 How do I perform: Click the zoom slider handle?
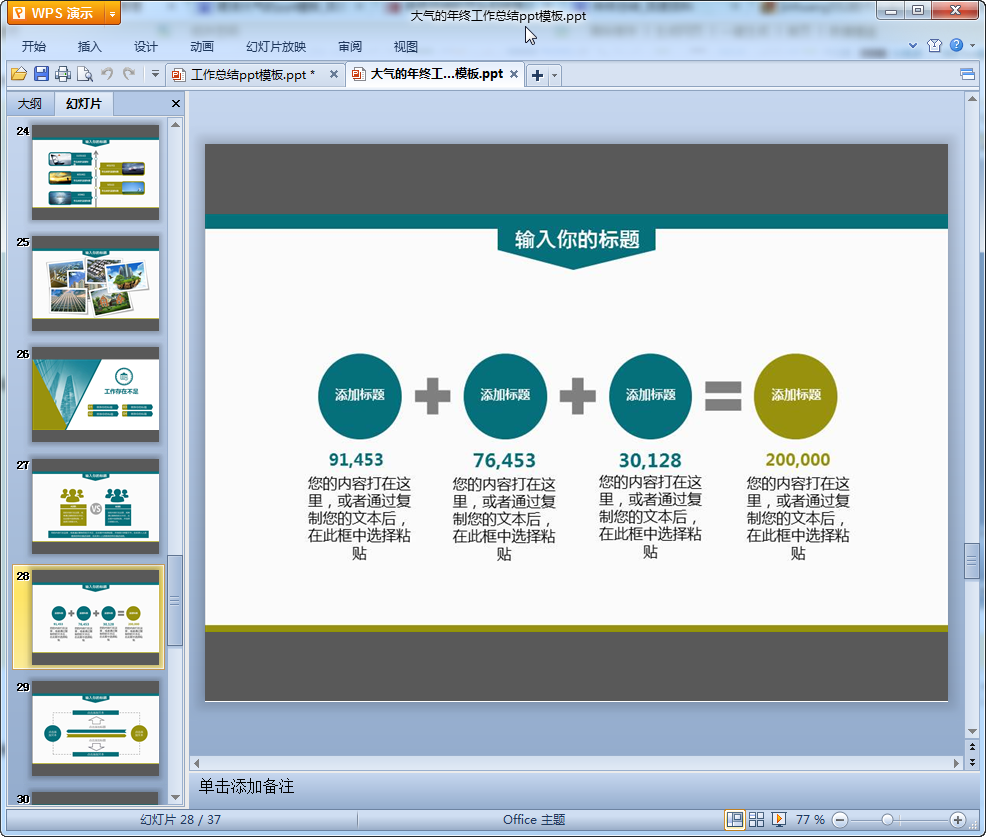pos(887,820)
